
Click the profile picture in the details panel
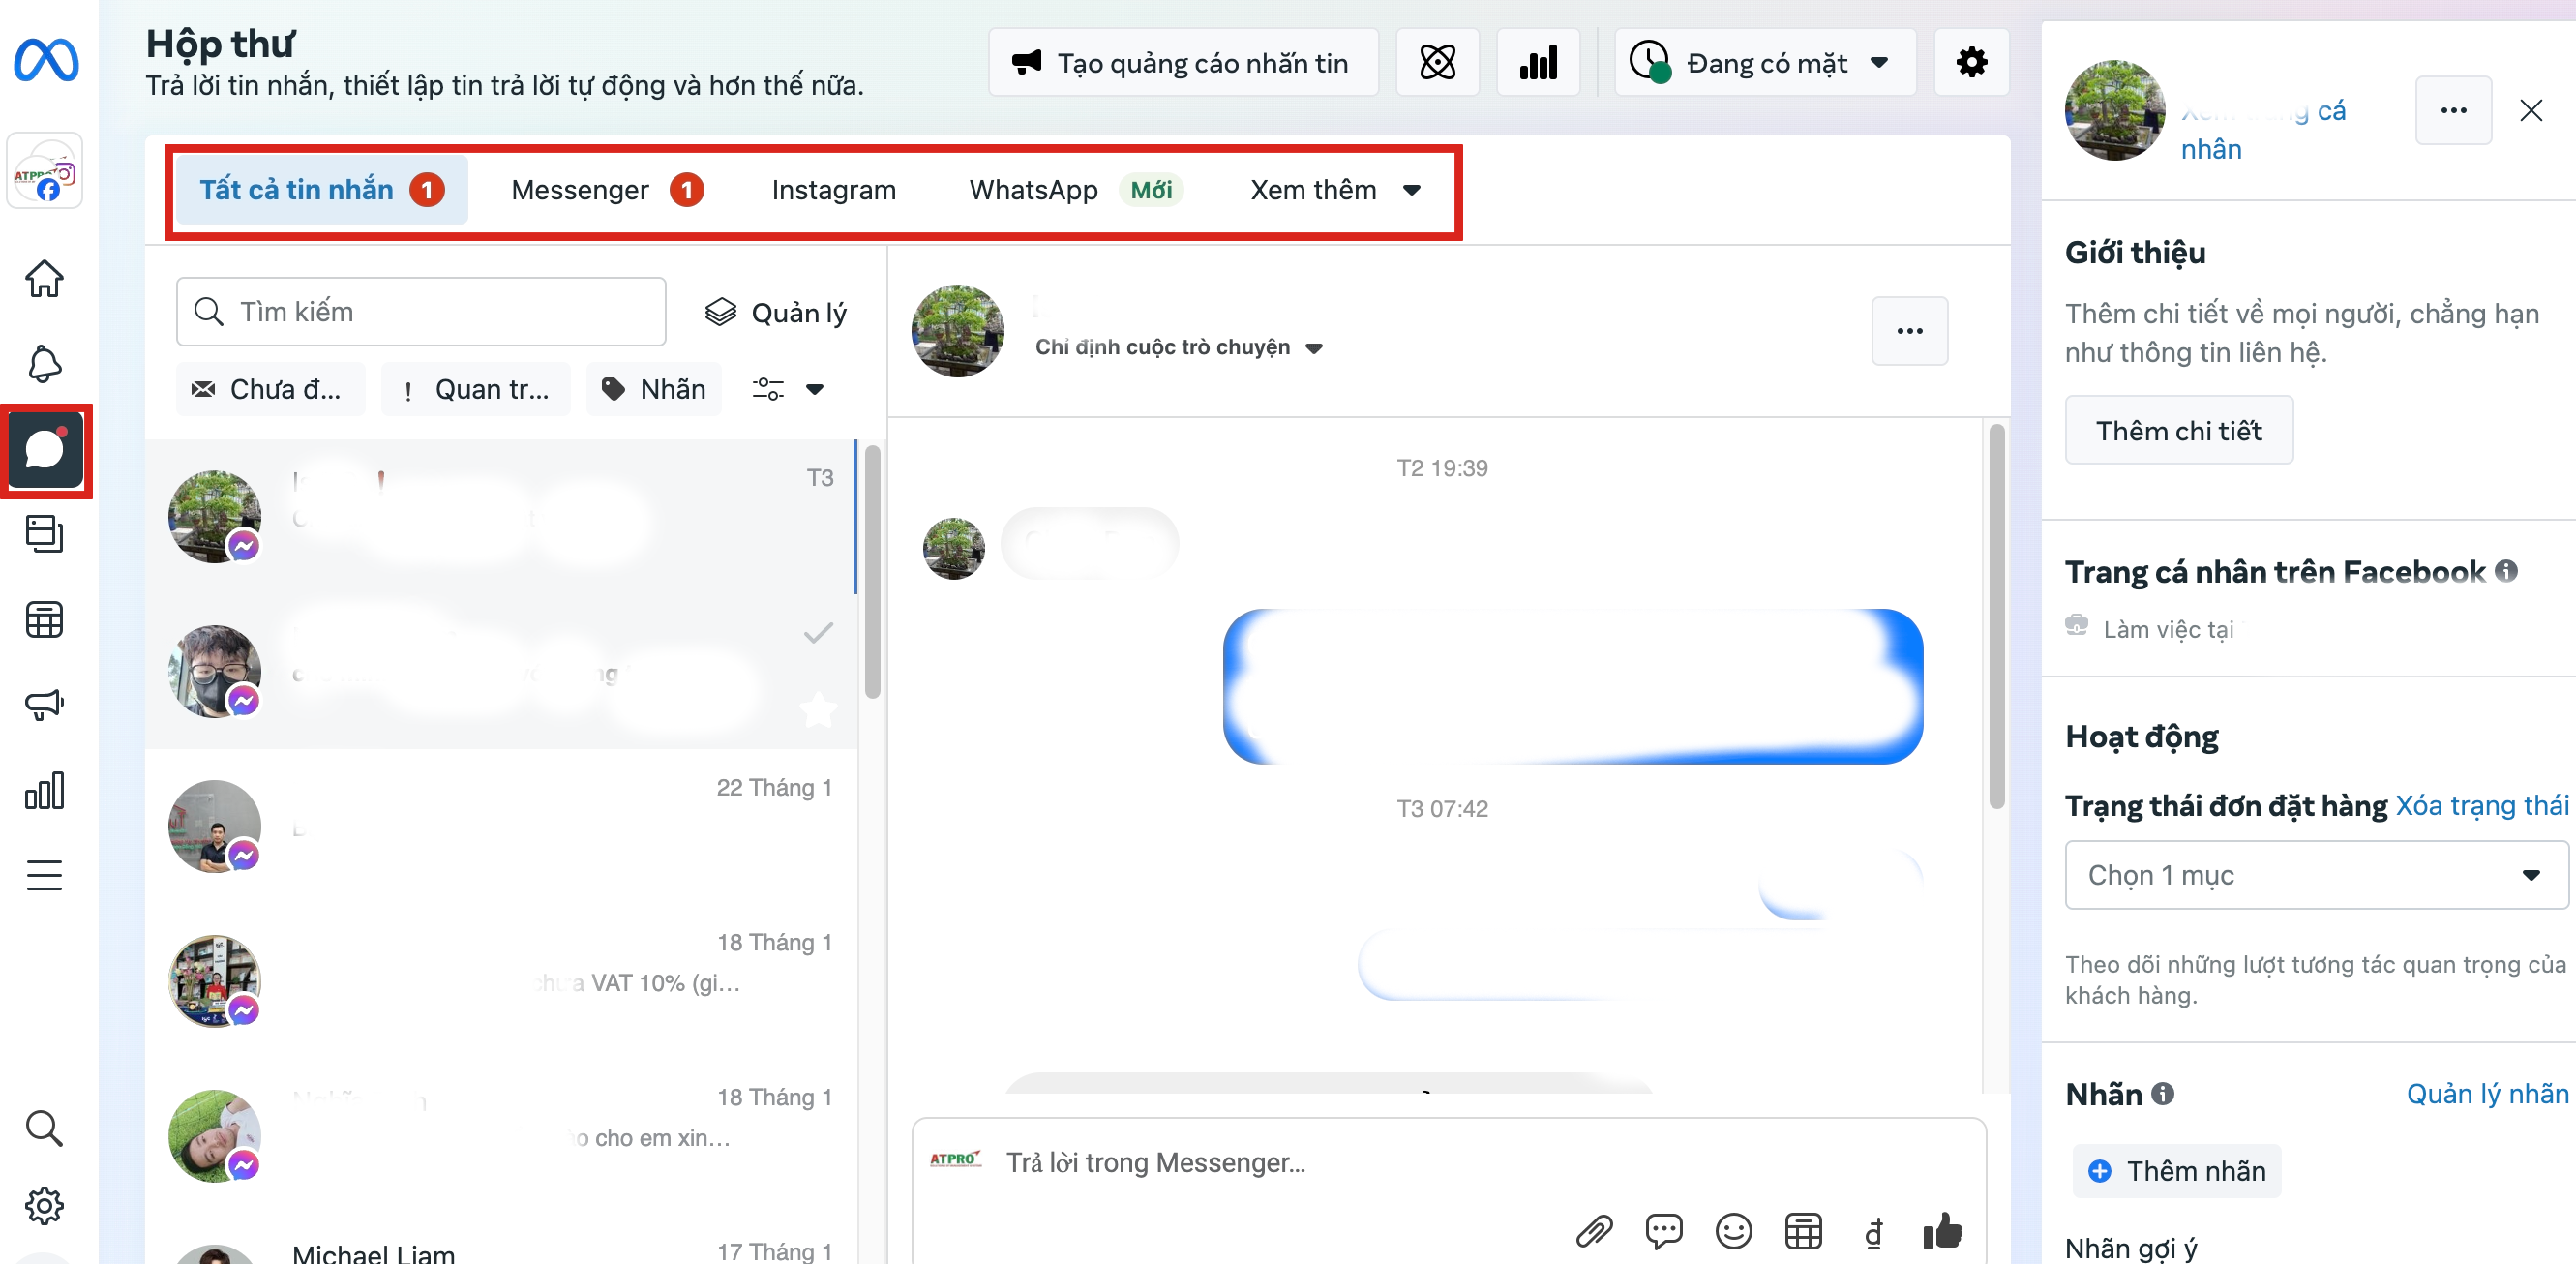pyautogui.click(x=2114, y=110)
